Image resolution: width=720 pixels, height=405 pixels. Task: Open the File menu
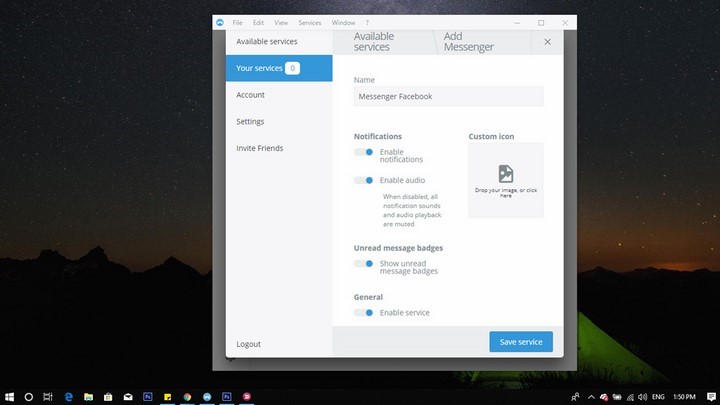click(237, 22)
